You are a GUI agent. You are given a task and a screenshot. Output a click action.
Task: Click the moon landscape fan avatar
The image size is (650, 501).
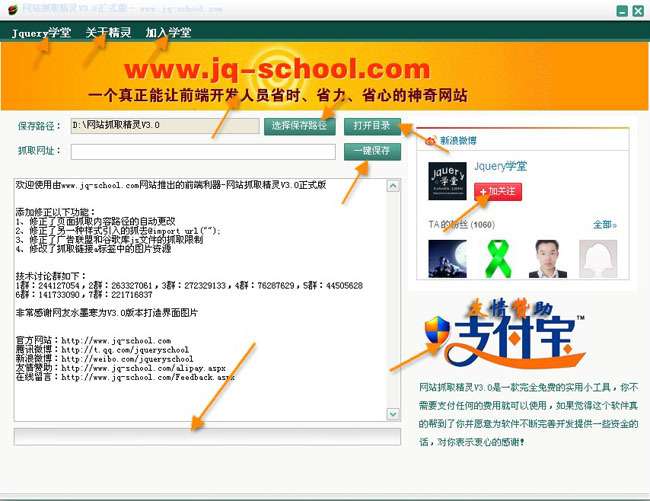coord(447,259)
